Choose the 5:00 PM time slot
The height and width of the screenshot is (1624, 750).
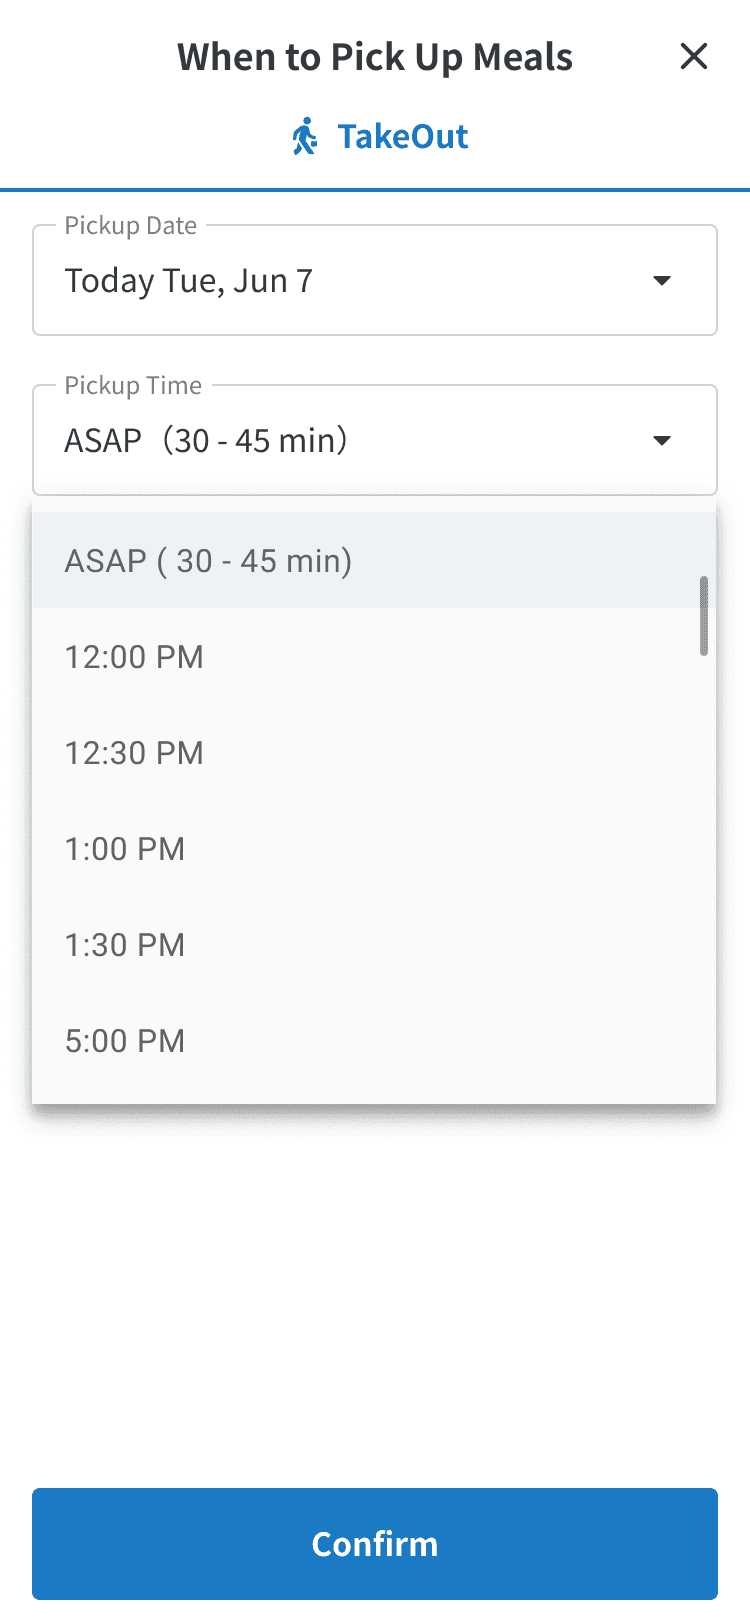(374, 1040)
